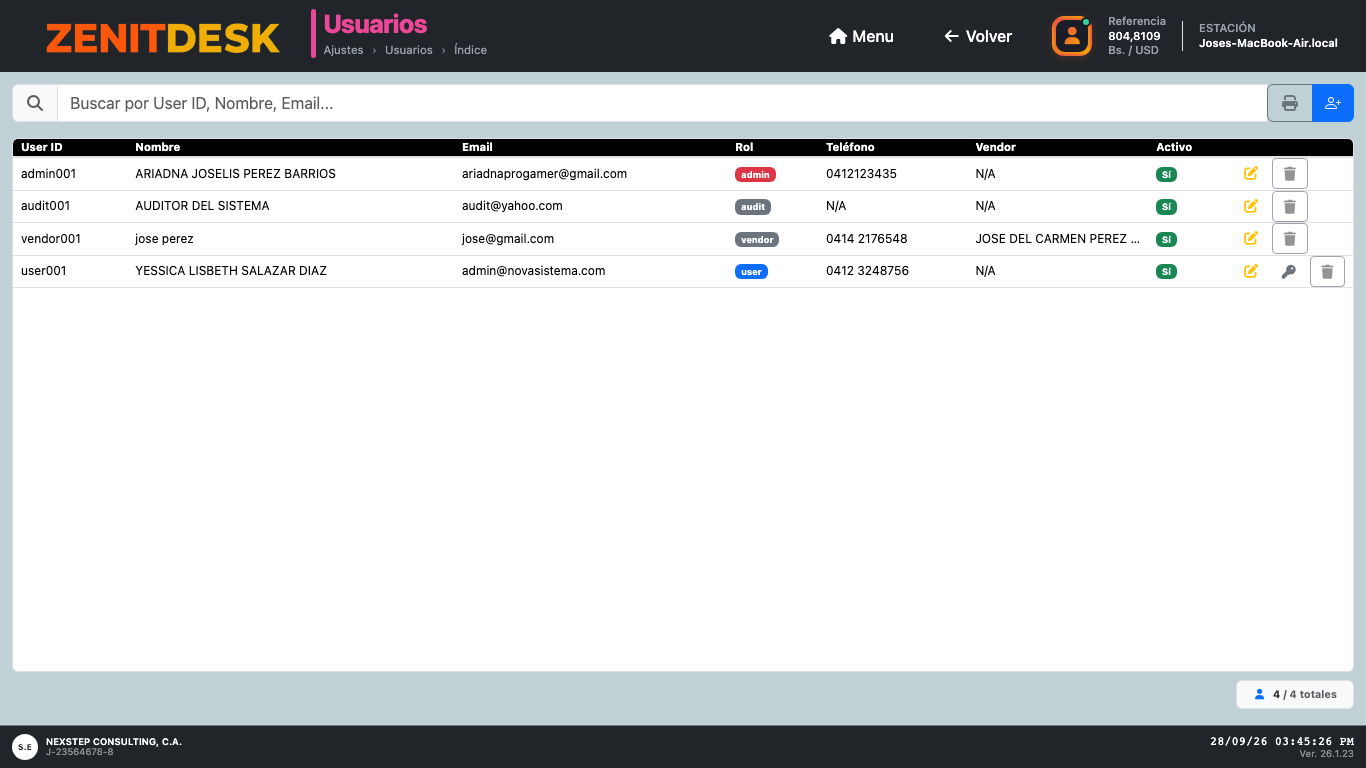Focus the Buscar por User ID search field
1366x768 pixels.
click(x=662, y=103)
